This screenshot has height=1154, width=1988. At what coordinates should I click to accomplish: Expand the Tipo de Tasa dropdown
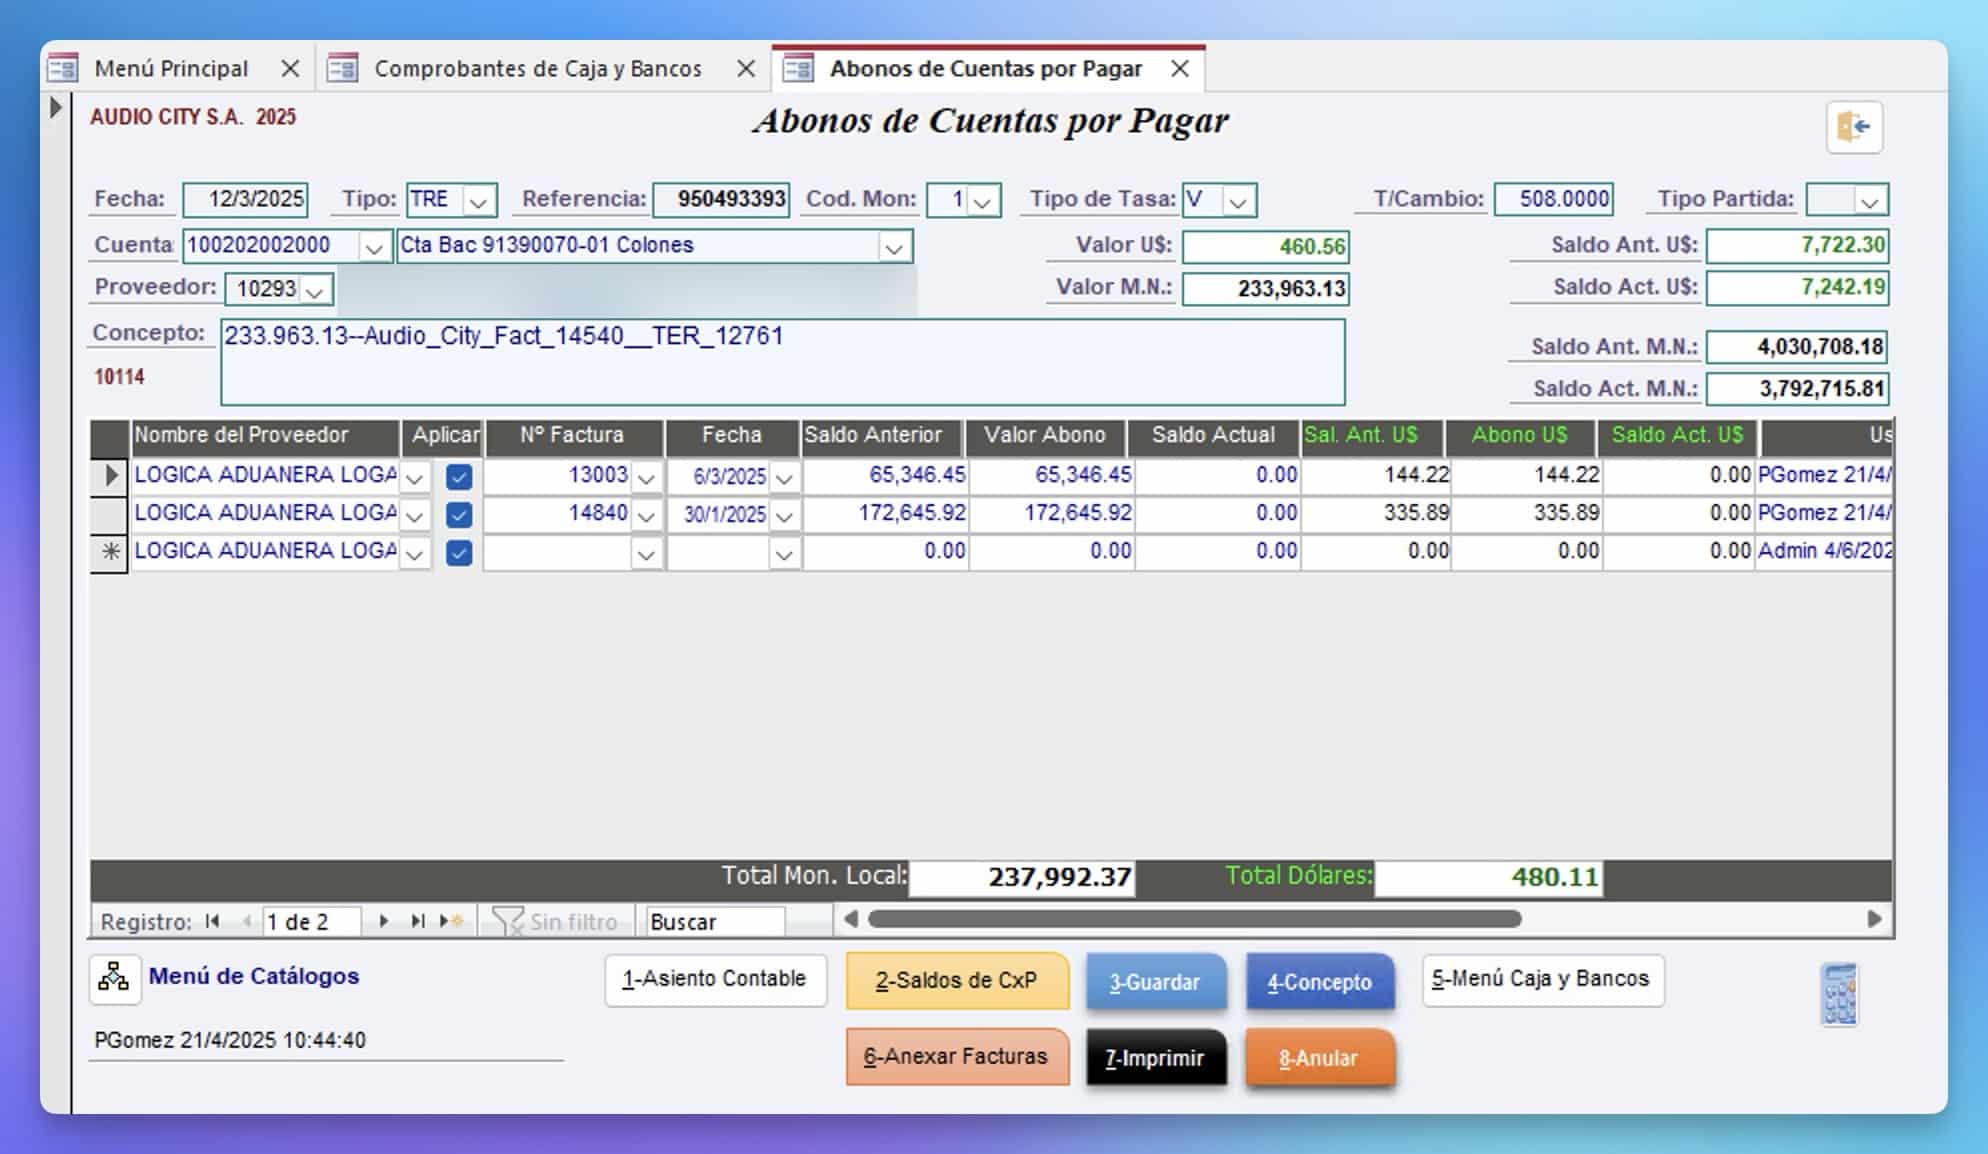coord(1238,201)
